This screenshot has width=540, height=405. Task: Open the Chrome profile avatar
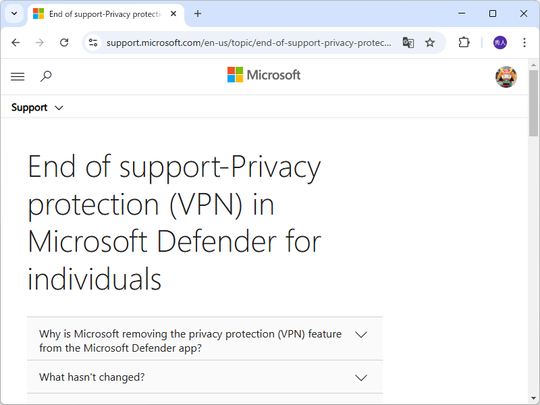pyautogui.click(x=500, y=43)
